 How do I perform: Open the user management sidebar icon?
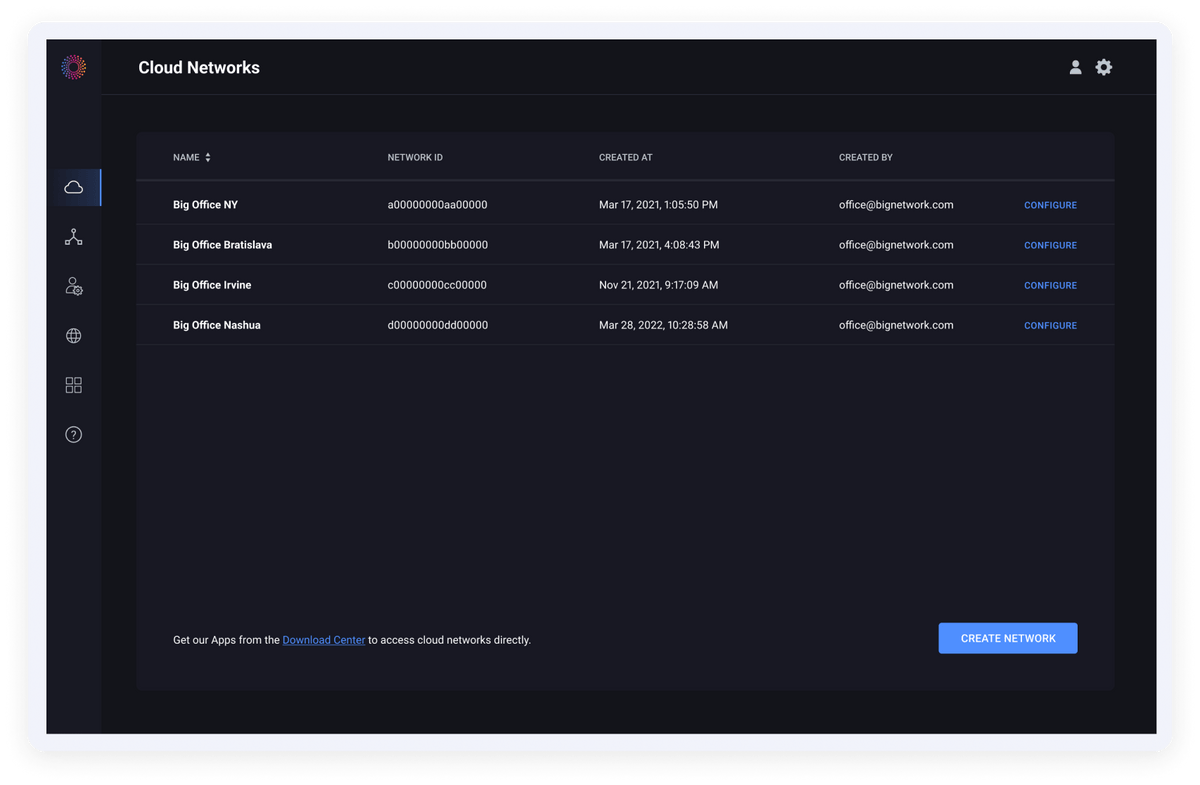(73, 286)
